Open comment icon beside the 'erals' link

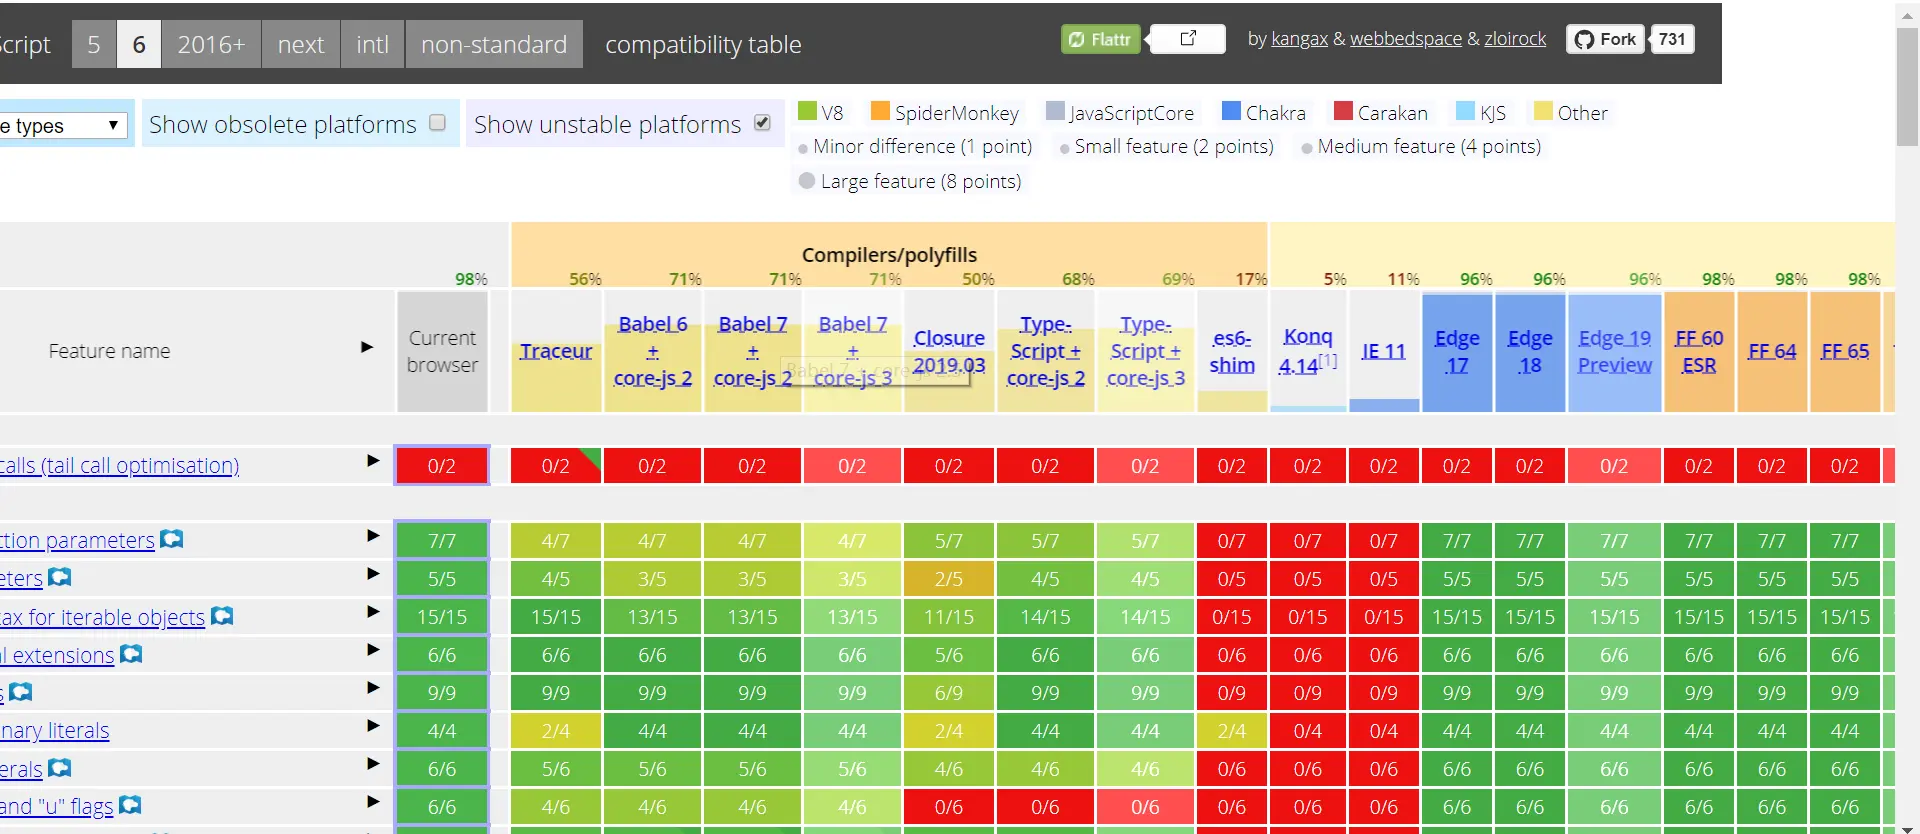tap(60, 768)
